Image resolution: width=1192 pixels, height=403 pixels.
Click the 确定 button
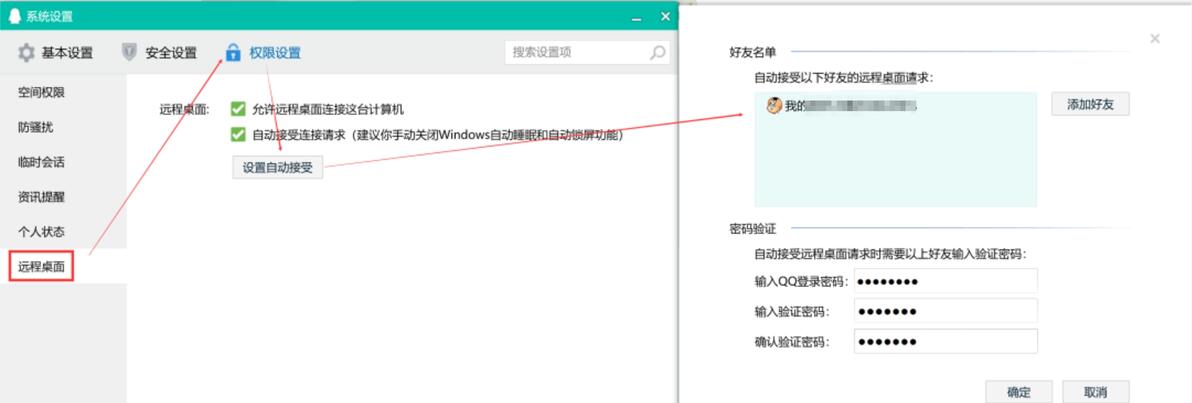point(1019,392)
